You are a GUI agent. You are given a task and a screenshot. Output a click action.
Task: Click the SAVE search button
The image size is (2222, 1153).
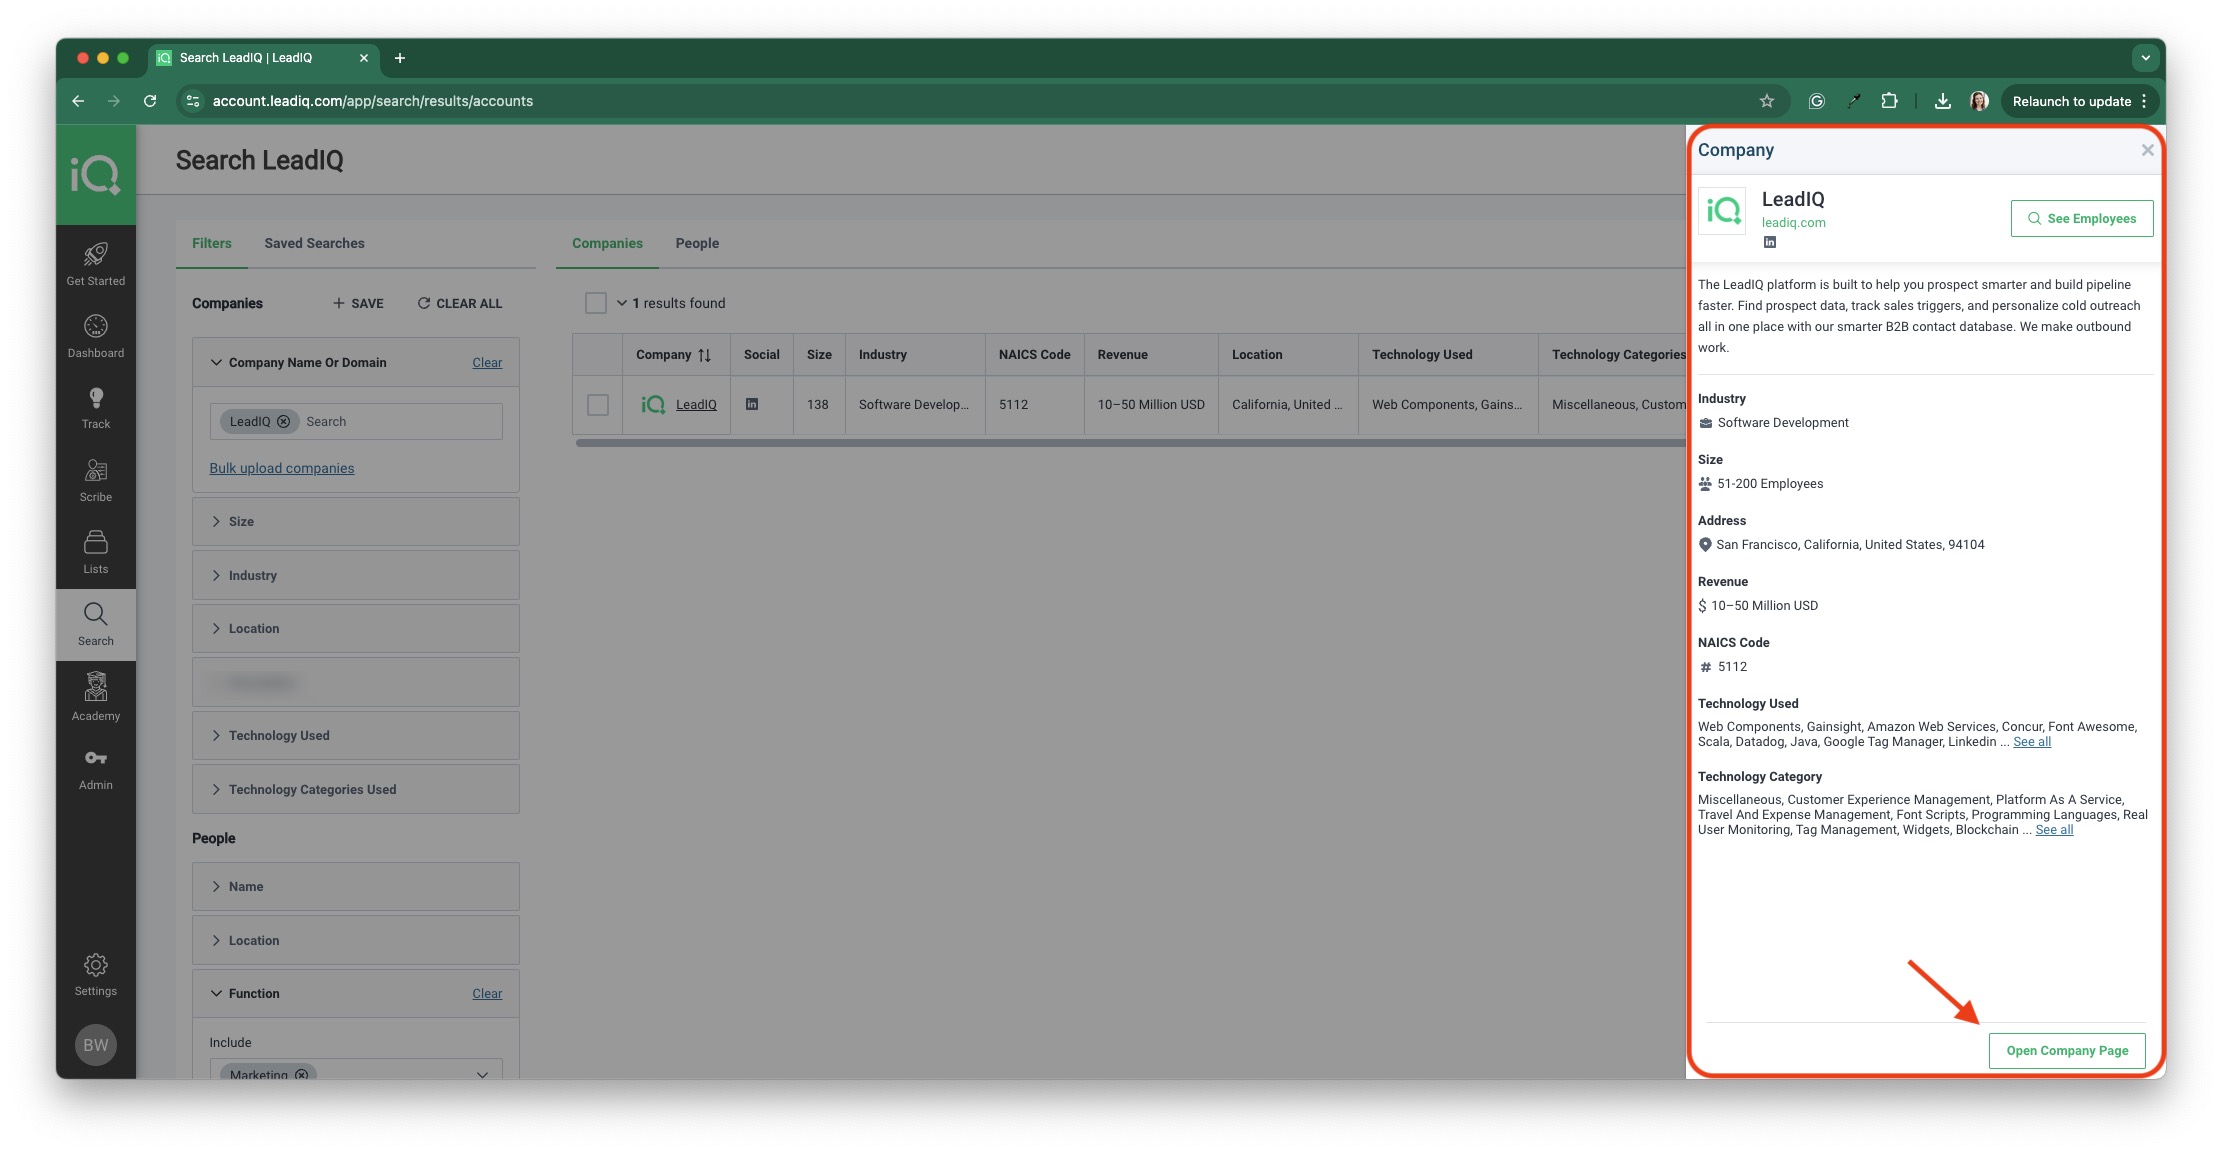point(358,303)
